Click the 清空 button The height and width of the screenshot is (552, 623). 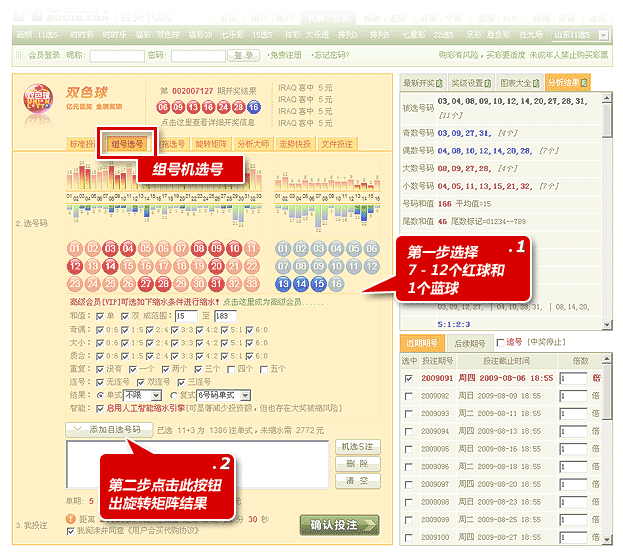(x=358, y=481)
